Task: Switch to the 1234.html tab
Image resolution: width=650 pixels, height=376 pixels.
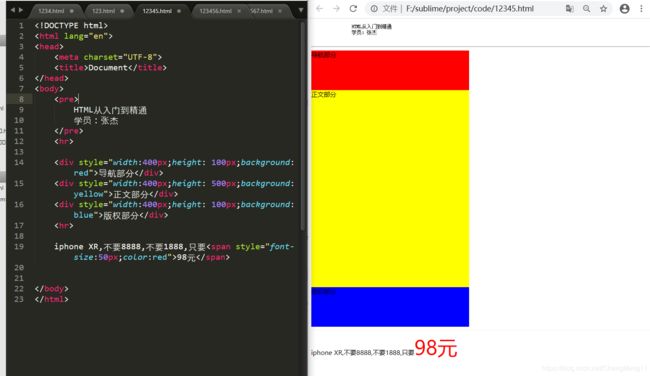Action: coord(51,11)
